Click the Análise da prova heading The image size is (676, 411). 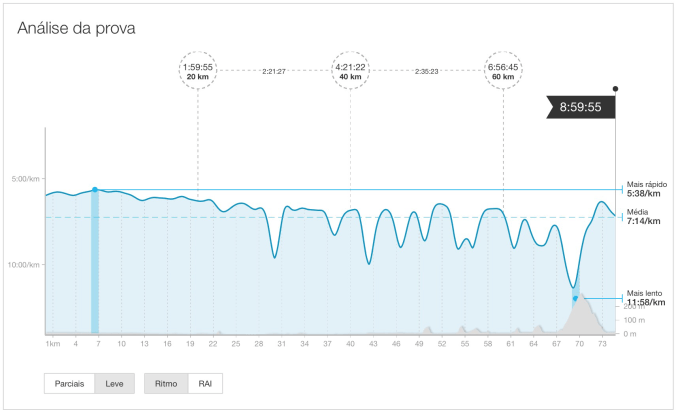pyautogui.click(x=76, y=28)
